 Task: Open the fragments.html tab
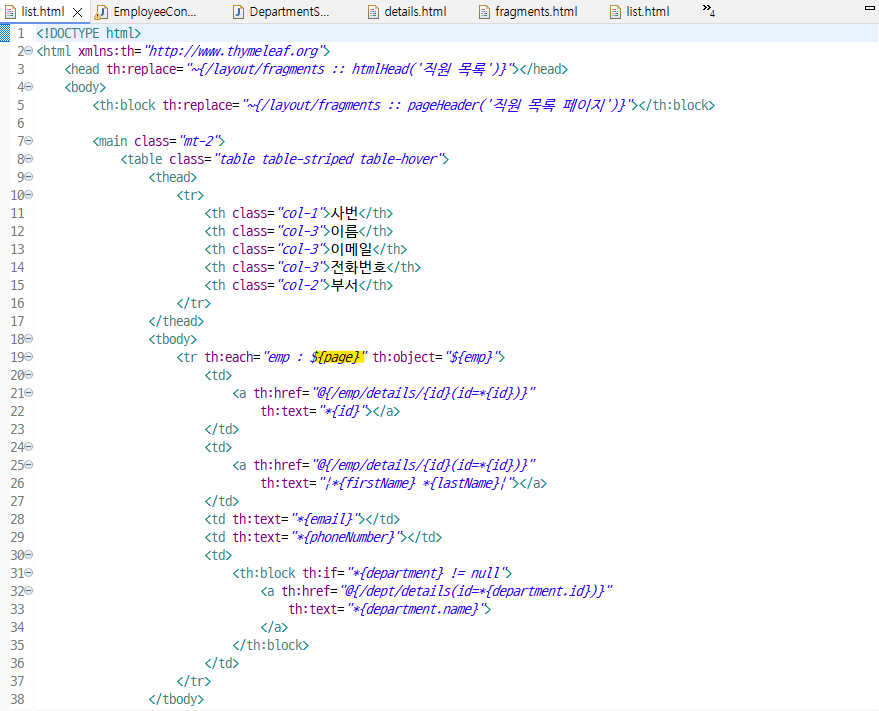(528, 12)
